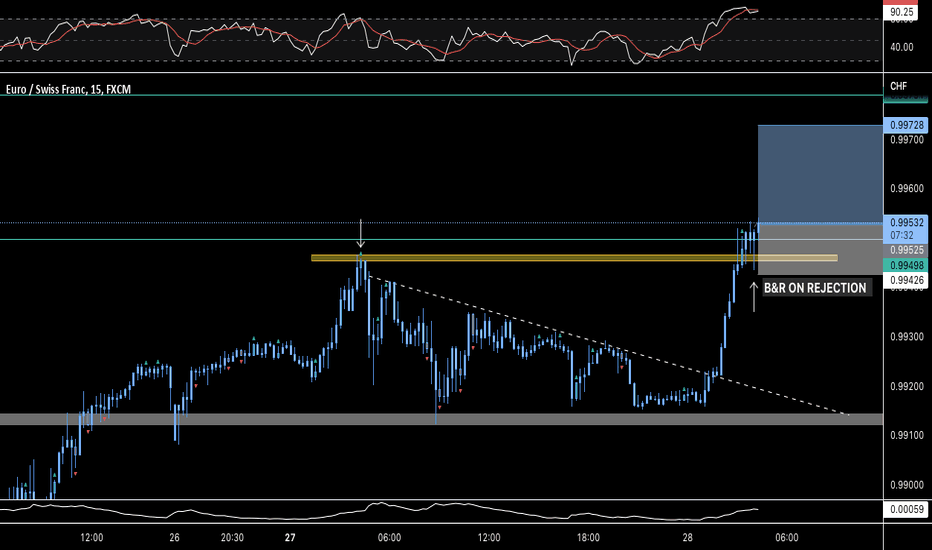The width and height of the screenshot is (932, 550).
Task: Click the 40.00 level on the RSI axis
Action: coord(902,47)
